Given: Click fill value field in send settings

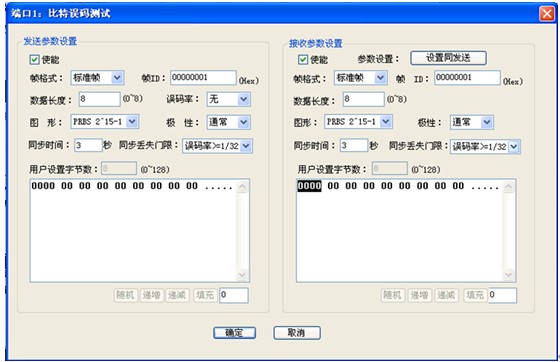Looking at the screenshot, I should coord(234,295).
